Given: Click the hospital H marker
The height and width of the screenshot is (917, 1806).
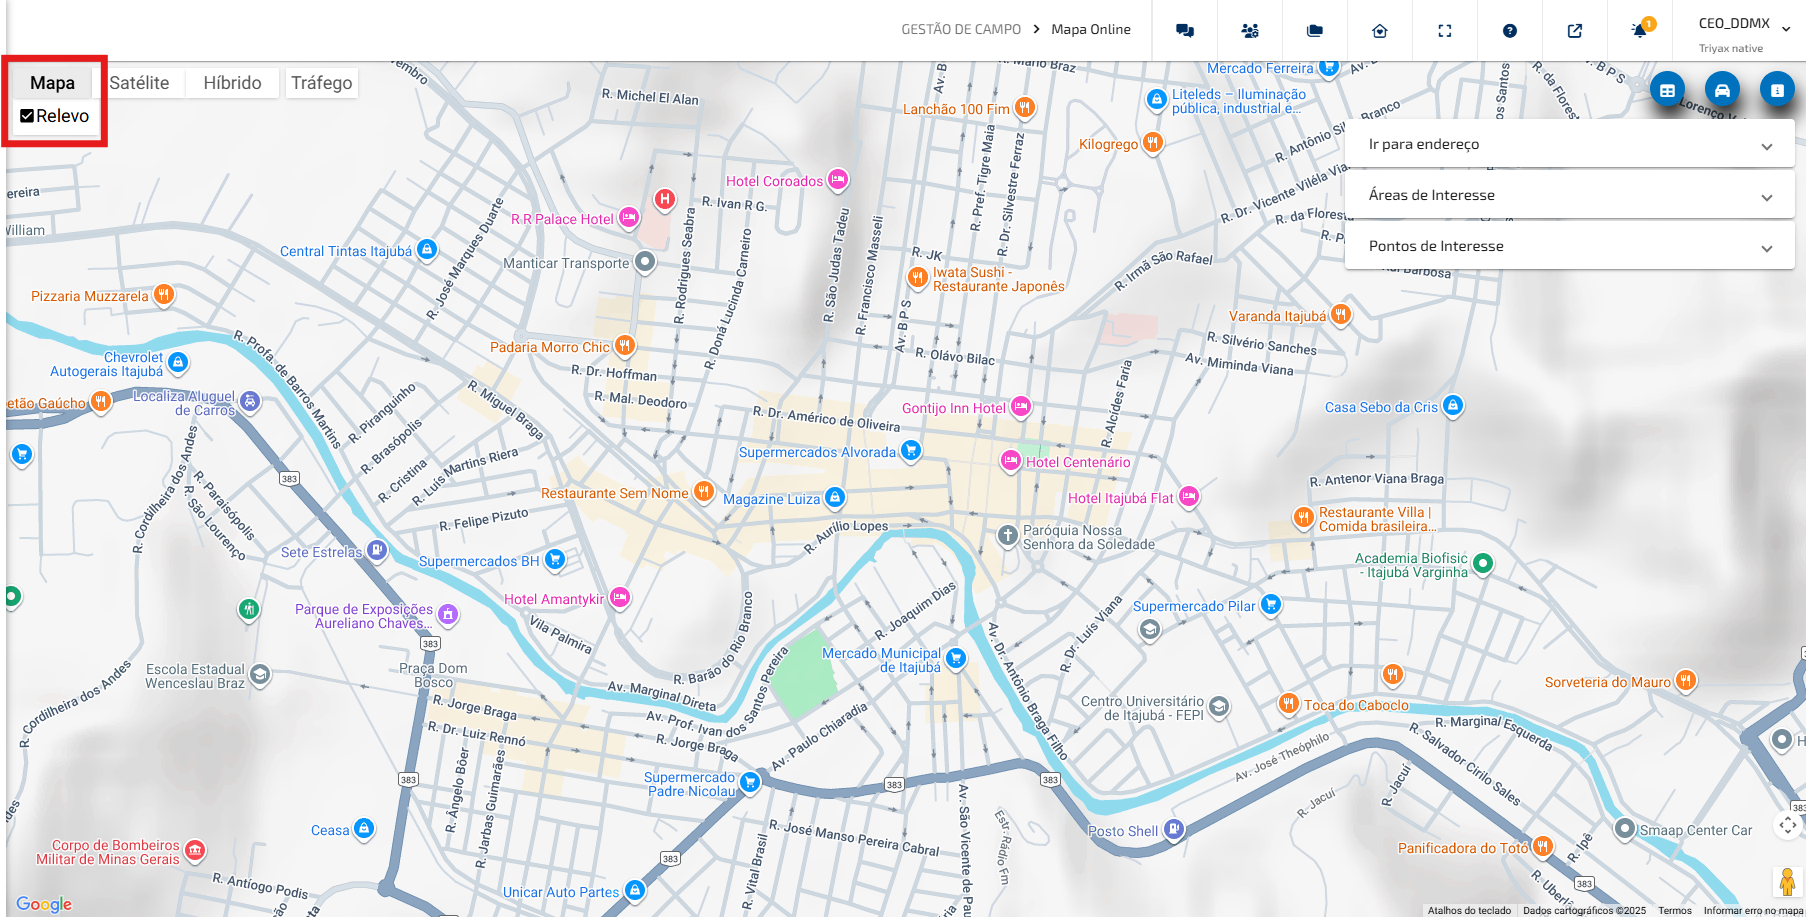Looking at the screenshot, I should coord(665,199).
